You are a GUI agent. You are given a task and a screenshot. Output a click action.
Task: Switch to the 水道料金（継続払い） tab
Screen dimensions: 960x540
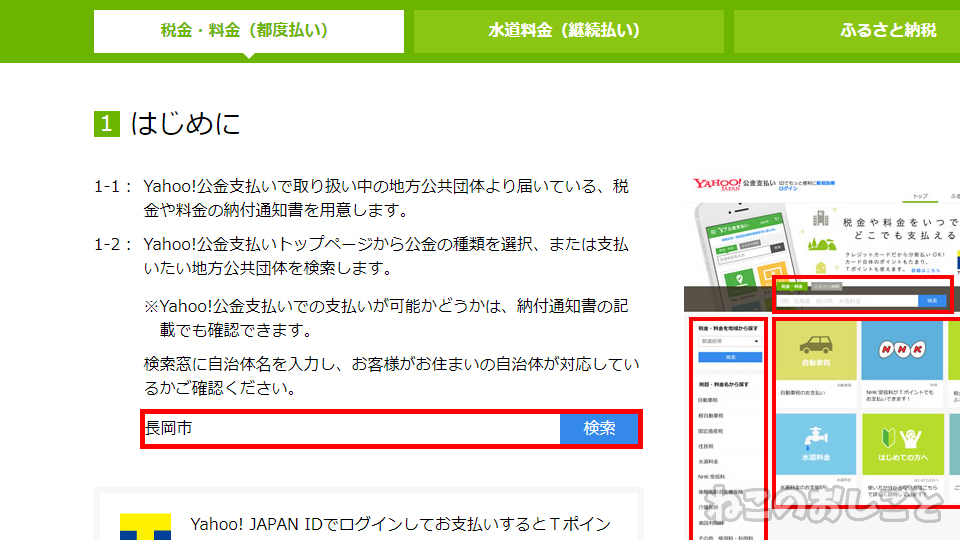(x=569, y=31)
